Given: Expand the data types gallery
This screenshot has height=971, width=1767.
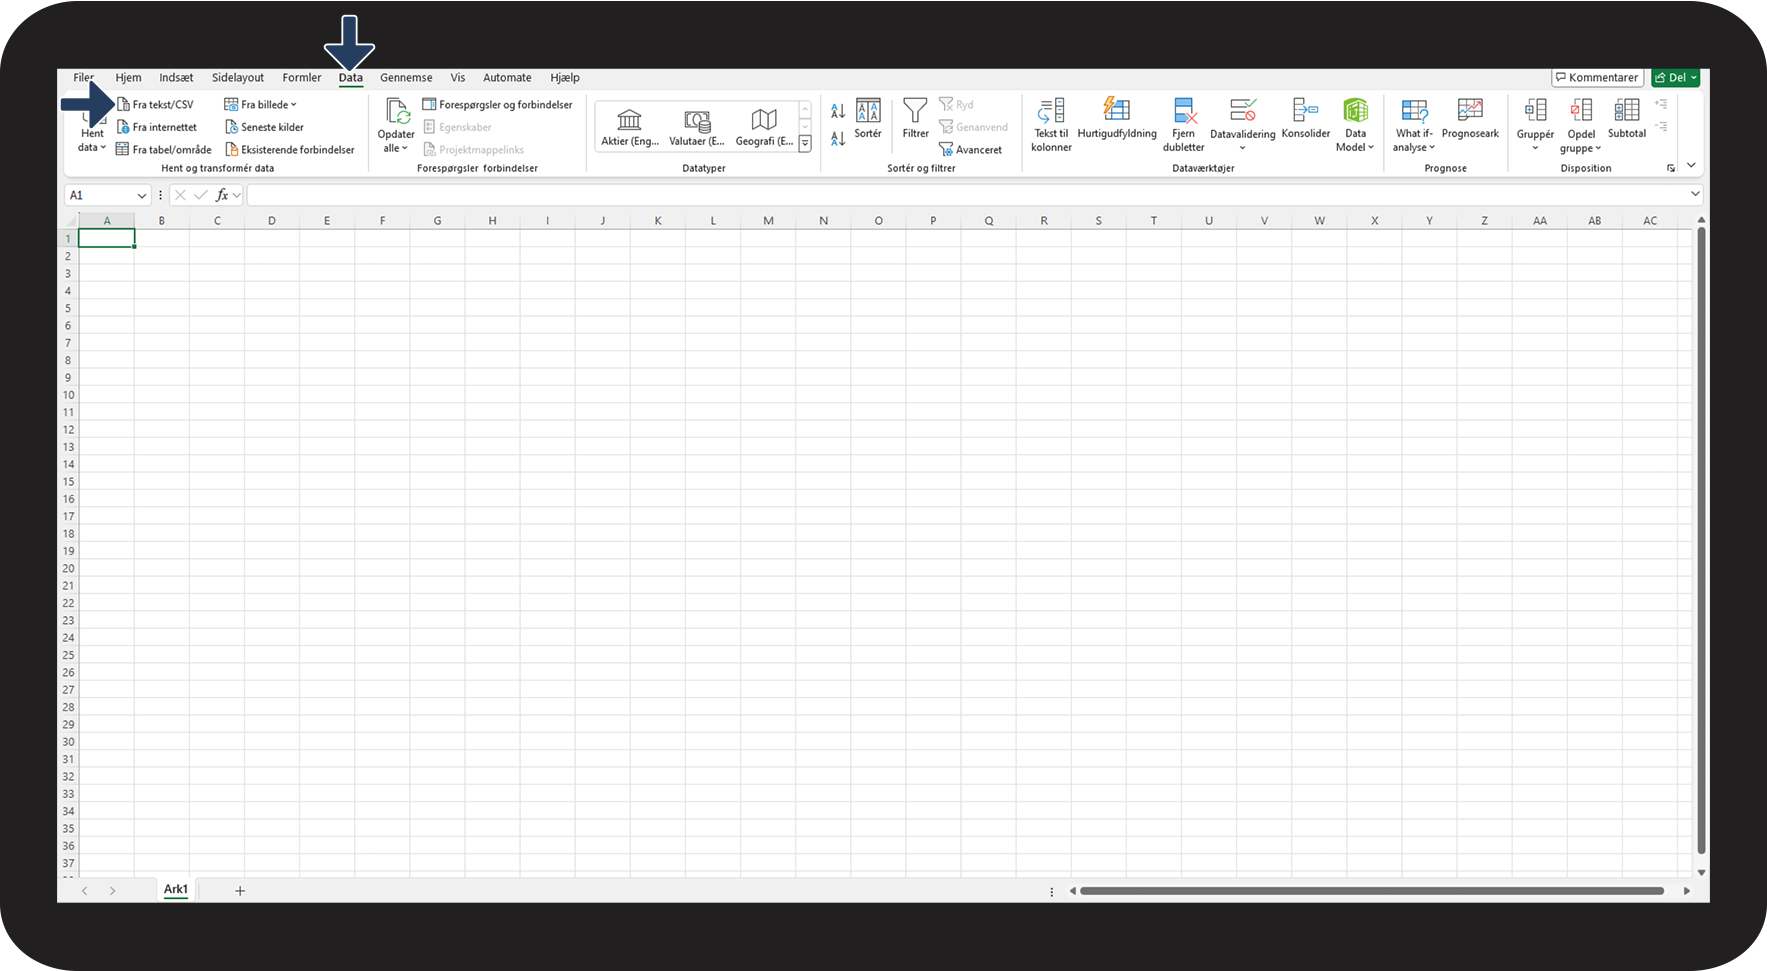Looking at the screenshot, I should pyautogui.click(x=805, y=144).
